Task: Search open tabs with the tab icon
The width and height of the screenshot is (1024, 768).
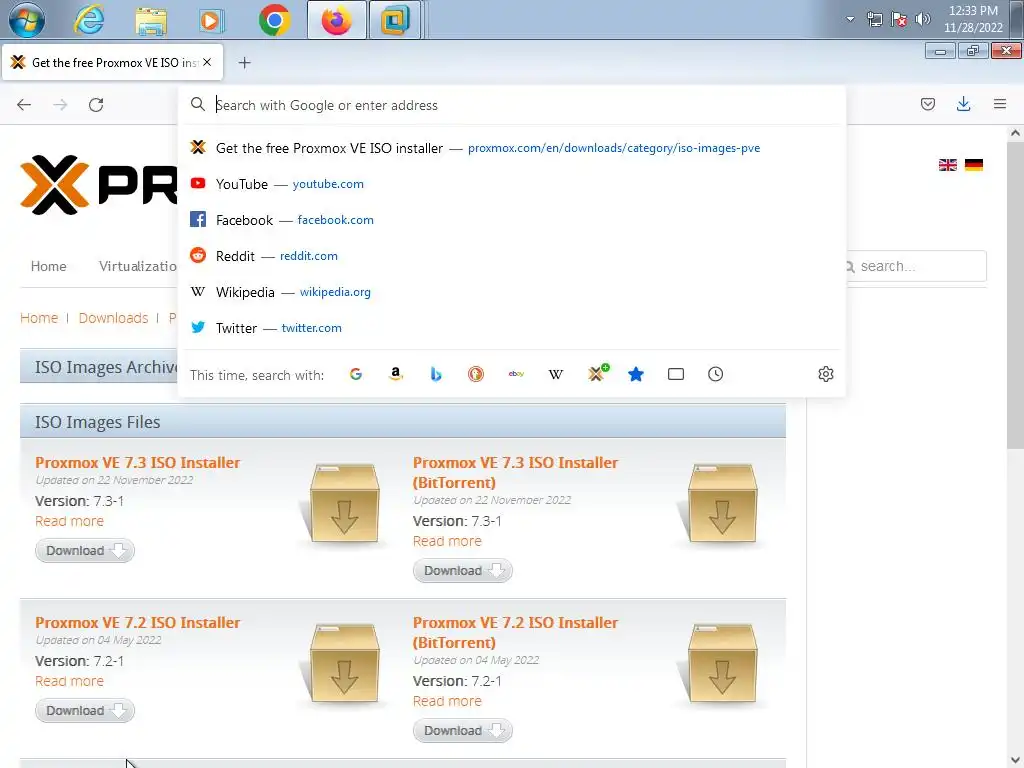Action: click(x=676, y=374)
